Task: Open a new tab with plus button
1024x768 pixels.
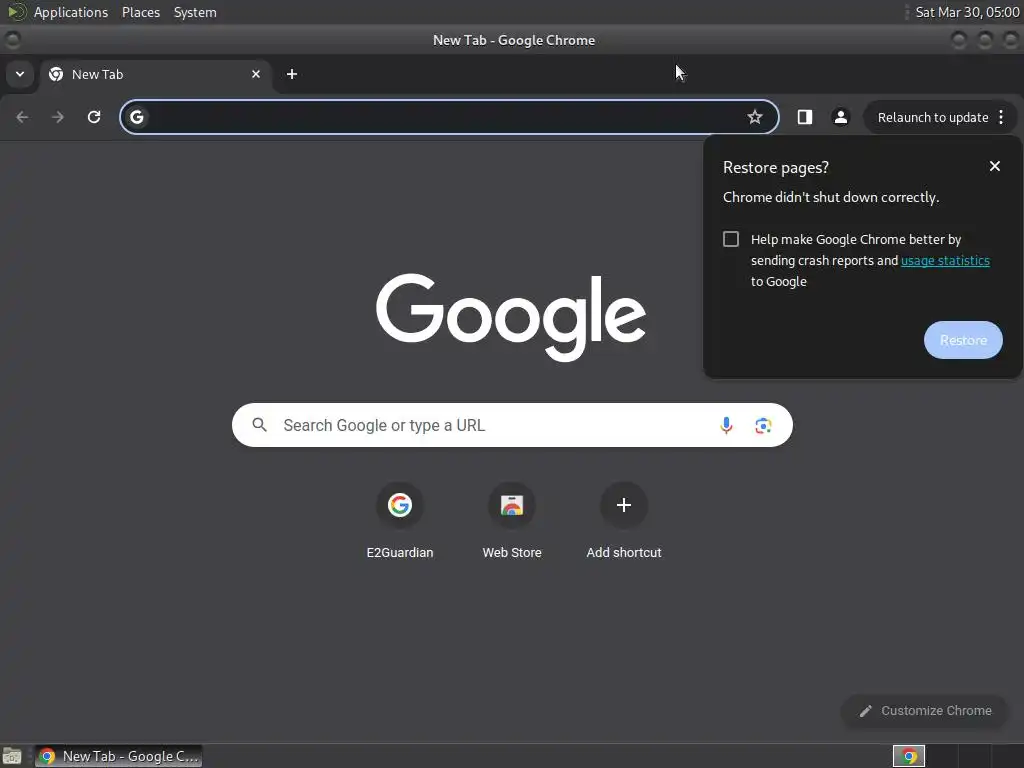Action: [292, 74]
